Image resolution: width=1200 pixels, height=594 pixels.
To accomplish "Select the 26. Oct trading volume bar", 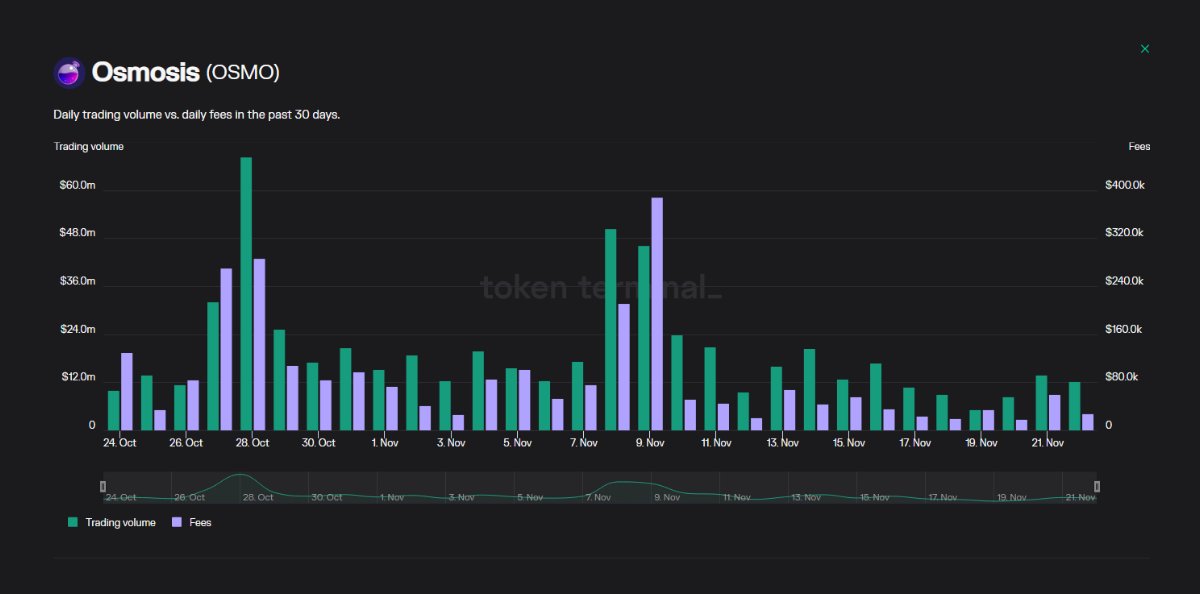I will tap(180, 408).
